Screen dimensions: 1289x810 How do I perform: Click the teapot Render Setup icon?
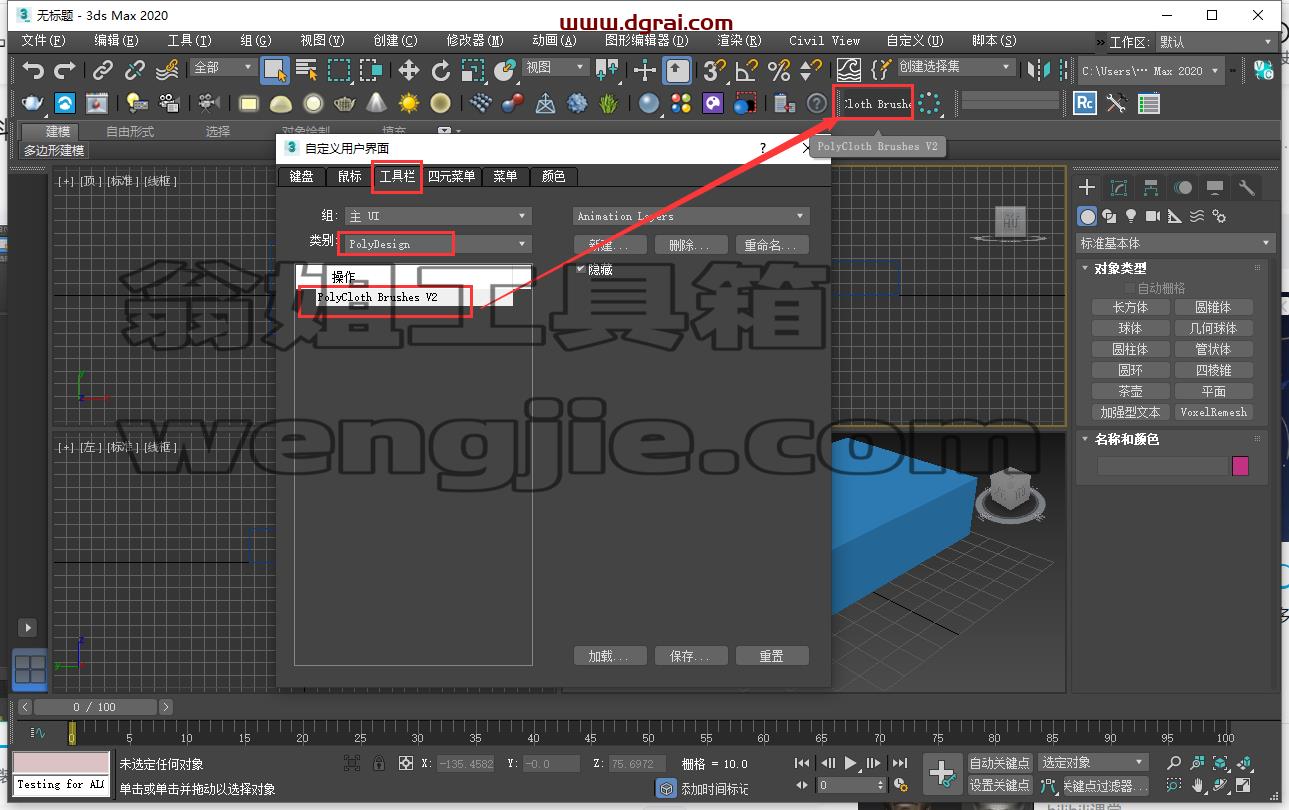point(33,103)
